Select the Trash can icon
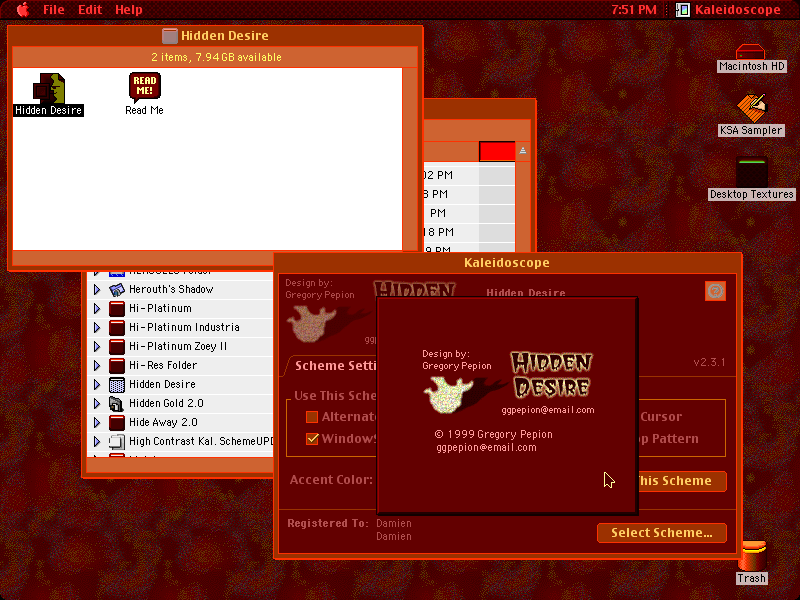800x600 pixels. [752, 556]
